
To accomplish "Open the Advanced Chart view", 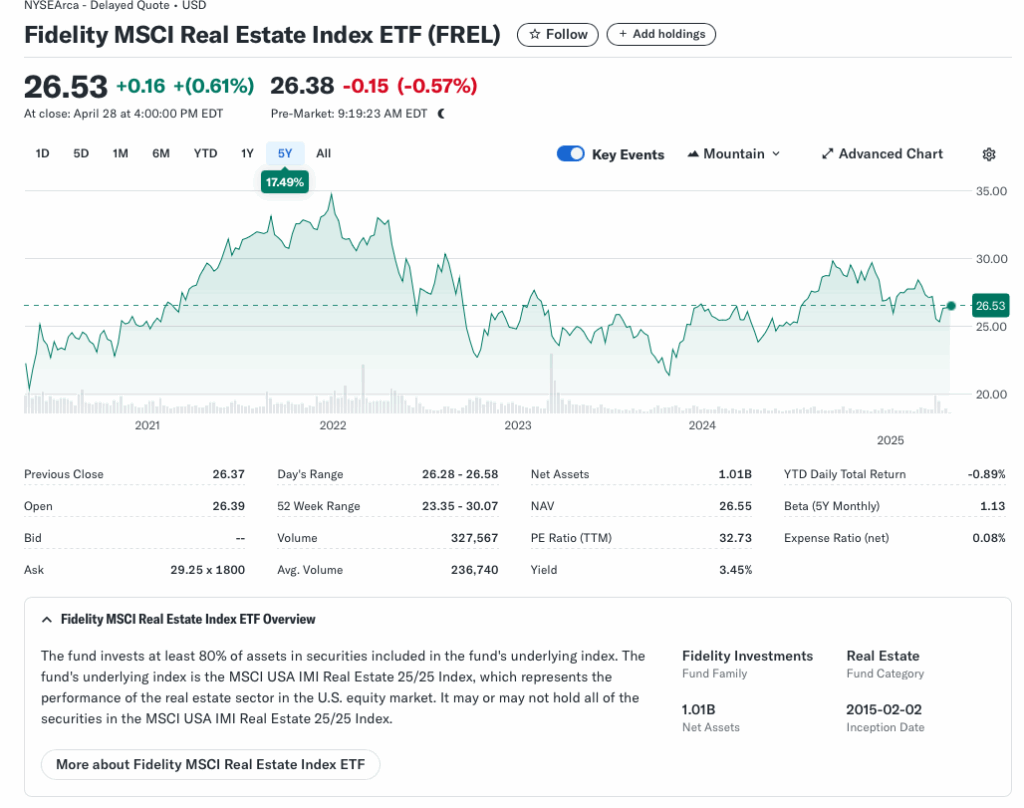I will [882, 154].
